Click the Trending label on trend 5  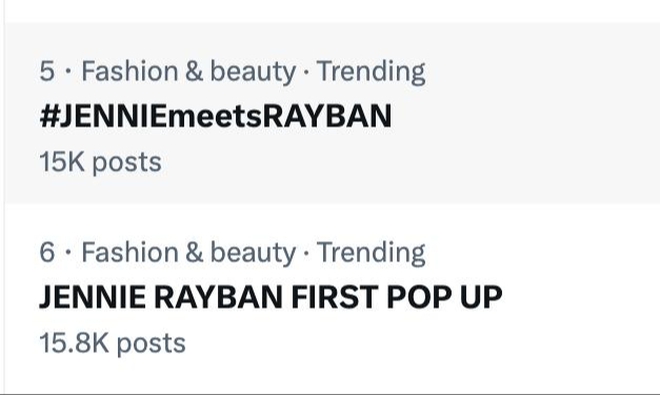(371, 72)
